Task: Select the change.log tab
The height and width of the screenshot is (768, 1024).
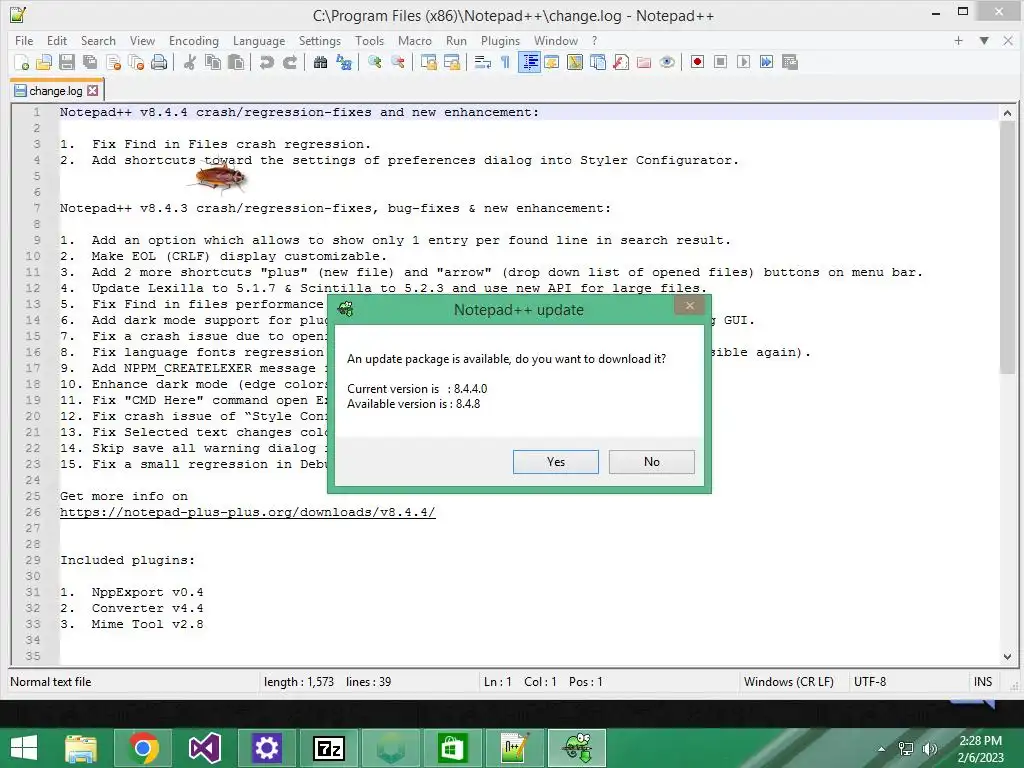Action: (x=56, y=91)
